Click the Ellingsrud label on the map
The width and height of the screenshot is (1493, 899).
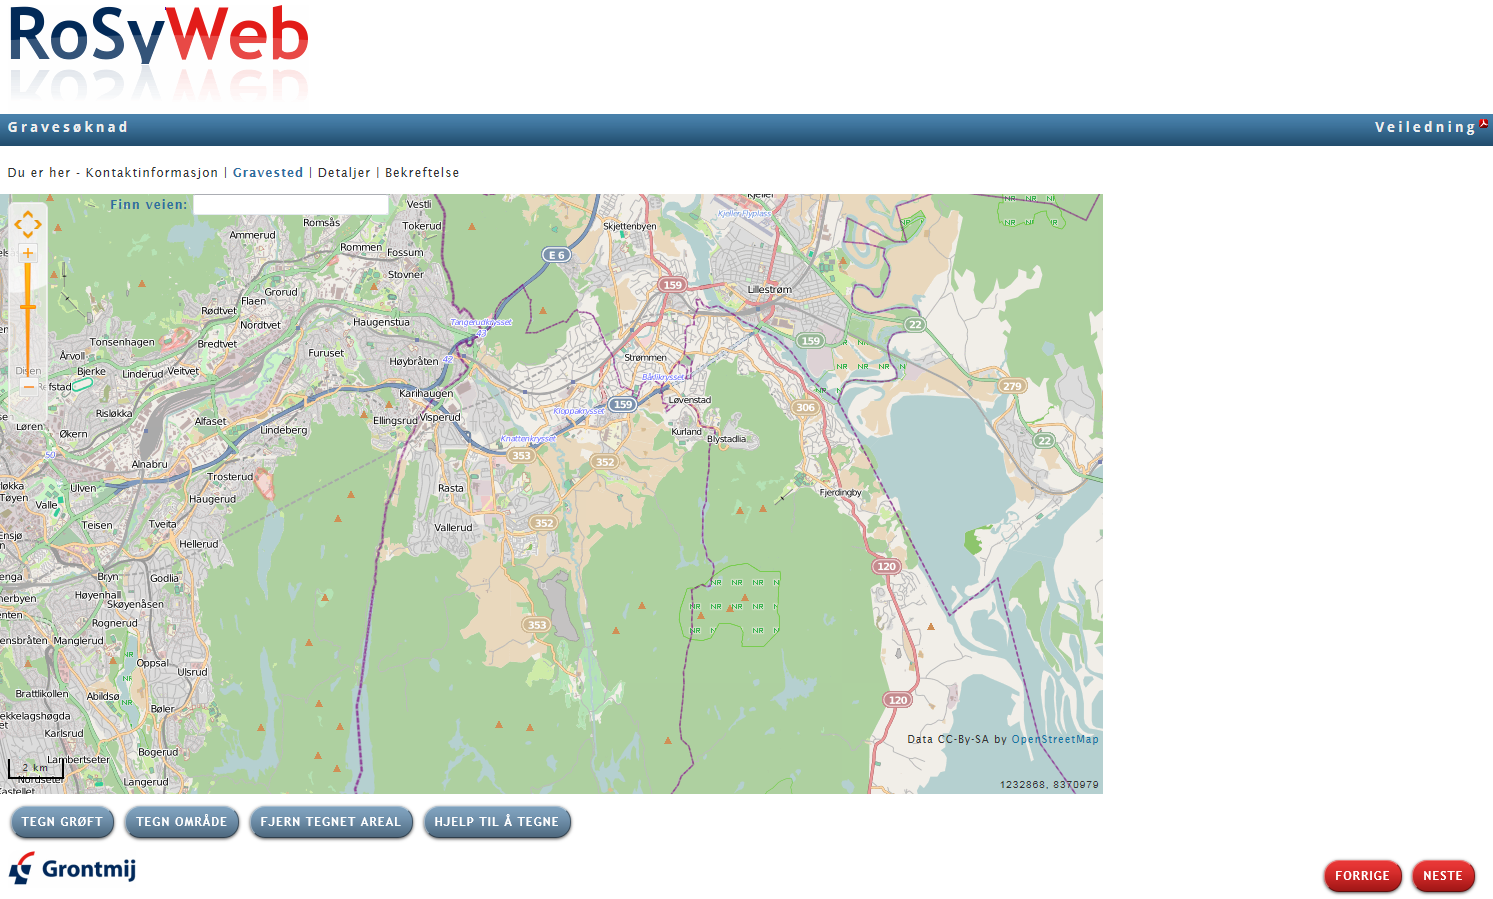pos(395,420)
